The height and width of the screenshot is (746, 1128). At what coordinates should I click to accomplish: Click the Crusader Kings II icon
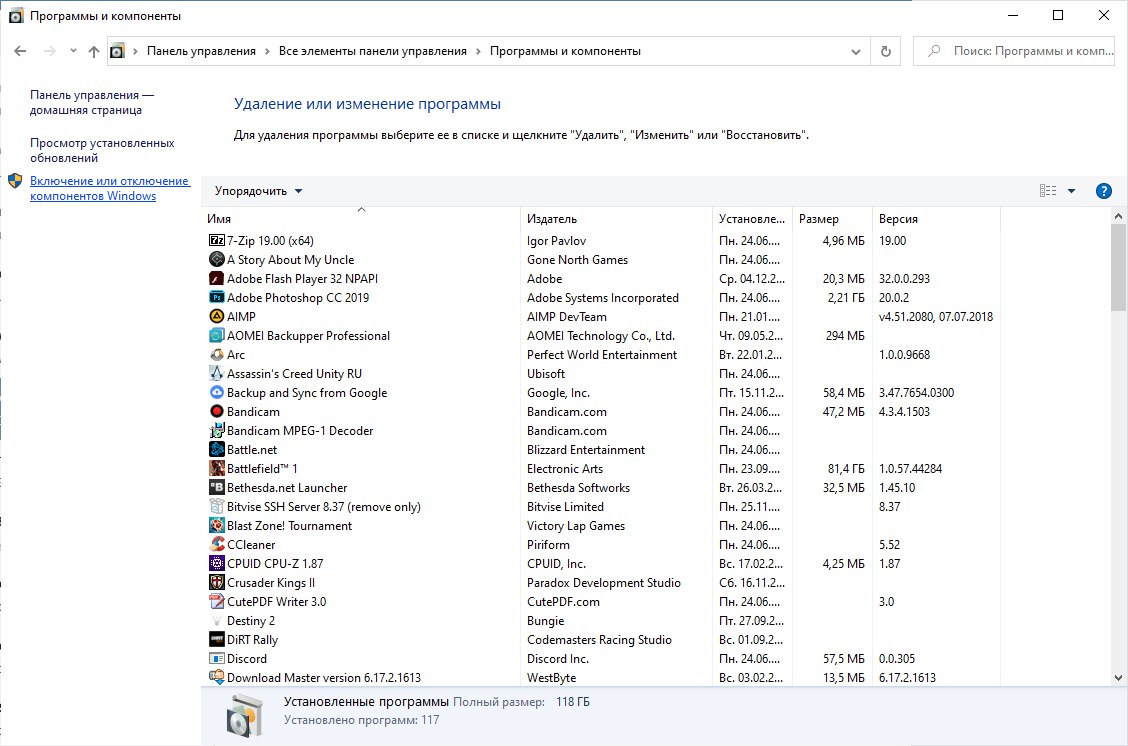(x=217, y=582)
